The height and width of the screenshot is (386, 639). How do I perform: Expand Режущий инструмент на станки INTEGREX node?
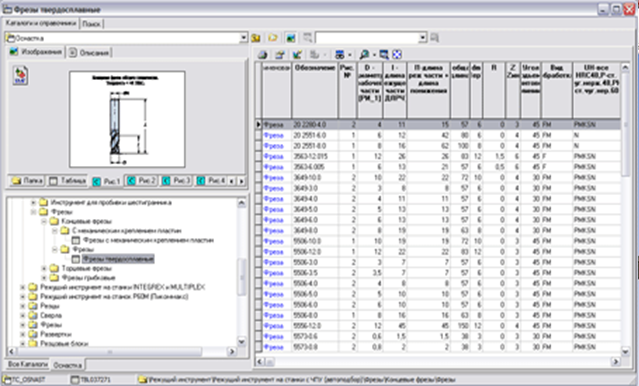point(23,287)
